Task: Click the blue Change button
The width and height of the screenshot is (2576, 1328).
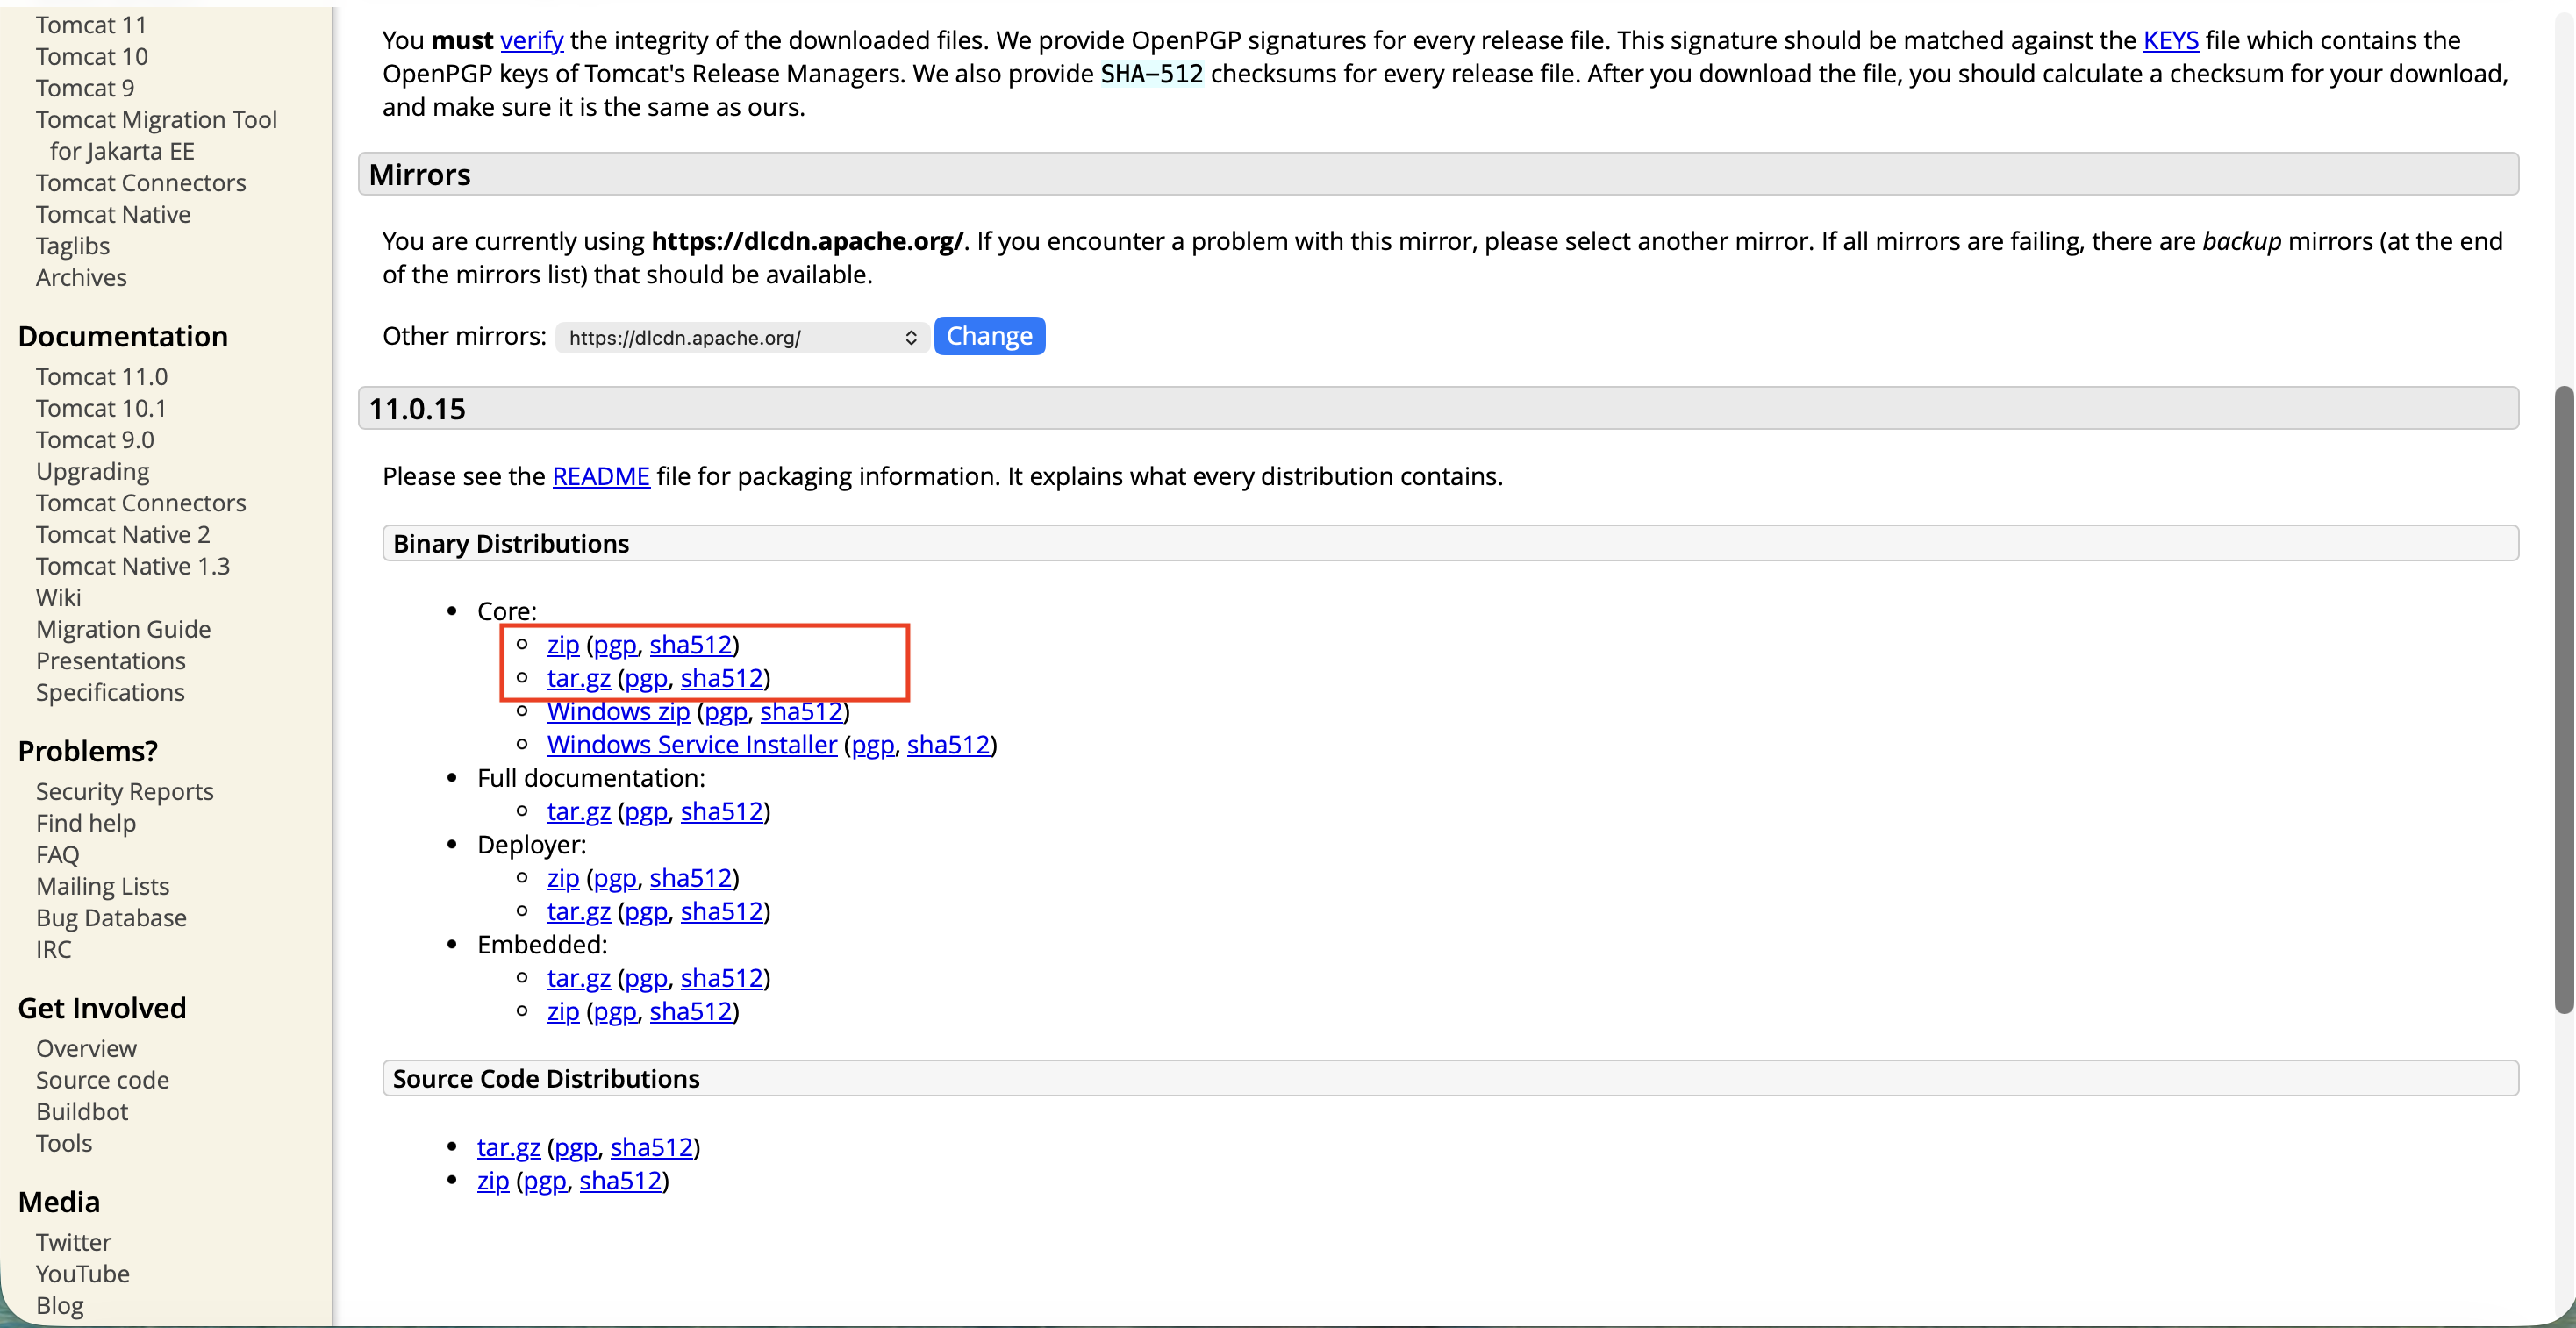Action: tap(988, 336)
